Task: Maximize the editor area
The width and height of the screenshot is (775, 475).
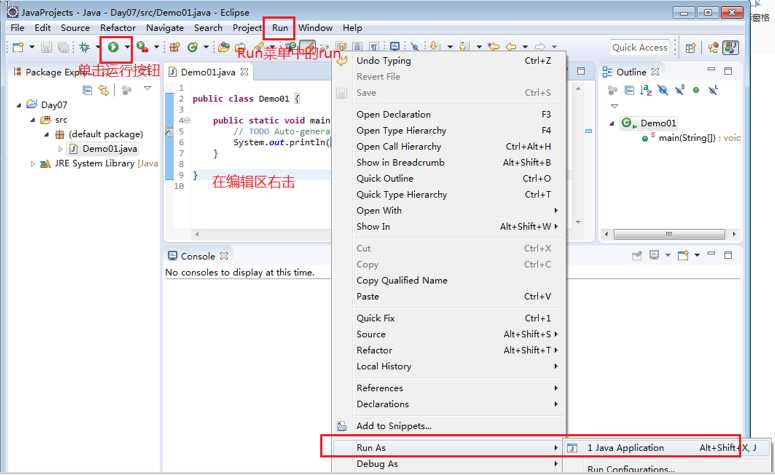Action: tap(581, 71)
